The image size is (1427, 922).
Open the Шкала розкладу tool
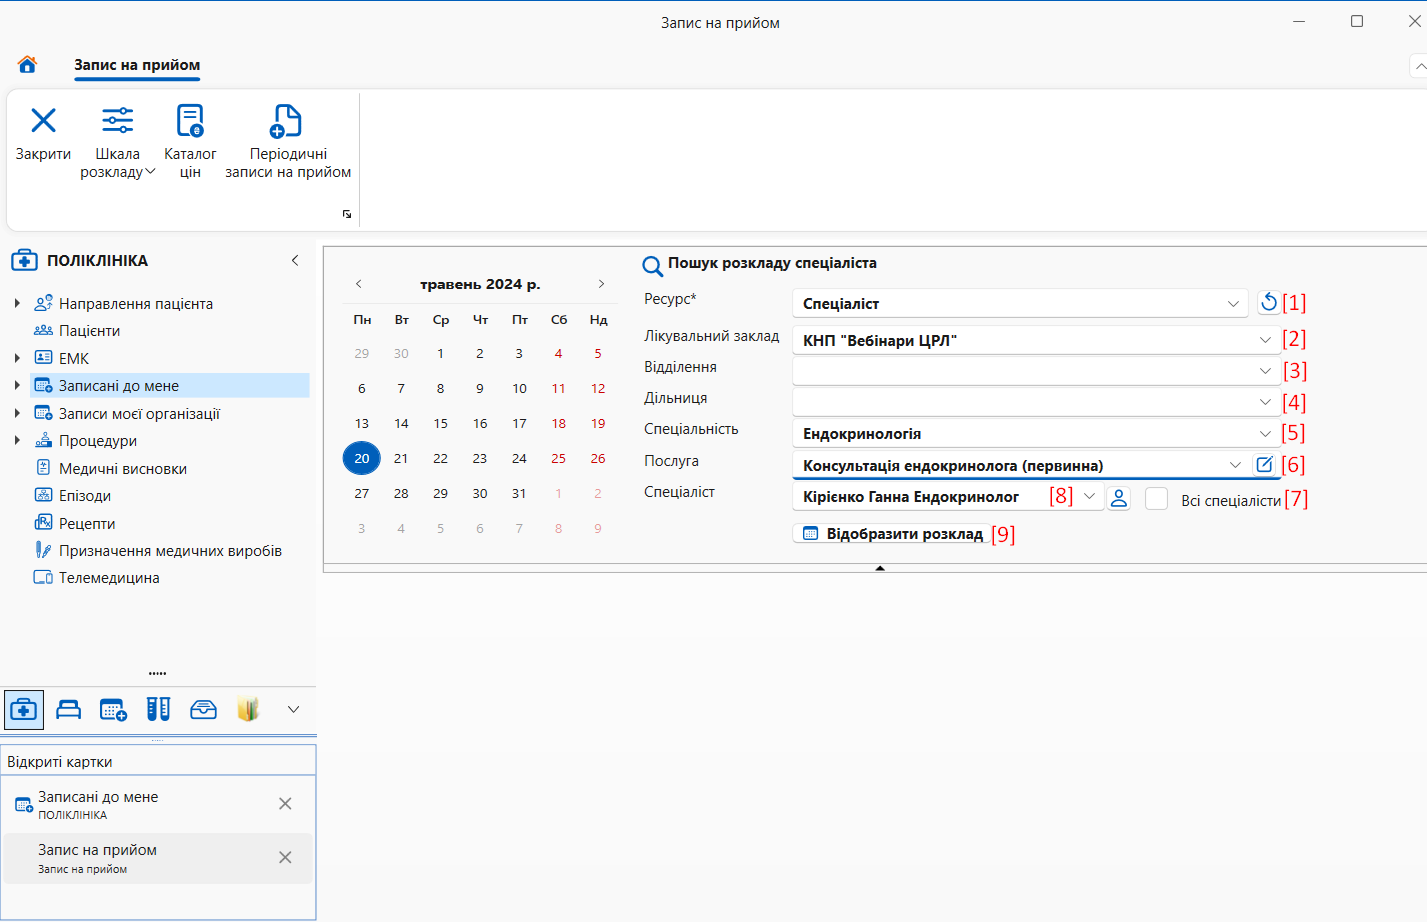coord(117,120)
